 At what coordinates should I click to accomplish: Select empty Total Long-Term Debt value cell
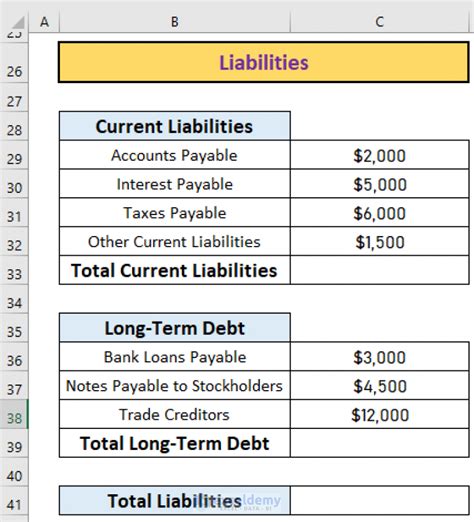pos(380,443)
